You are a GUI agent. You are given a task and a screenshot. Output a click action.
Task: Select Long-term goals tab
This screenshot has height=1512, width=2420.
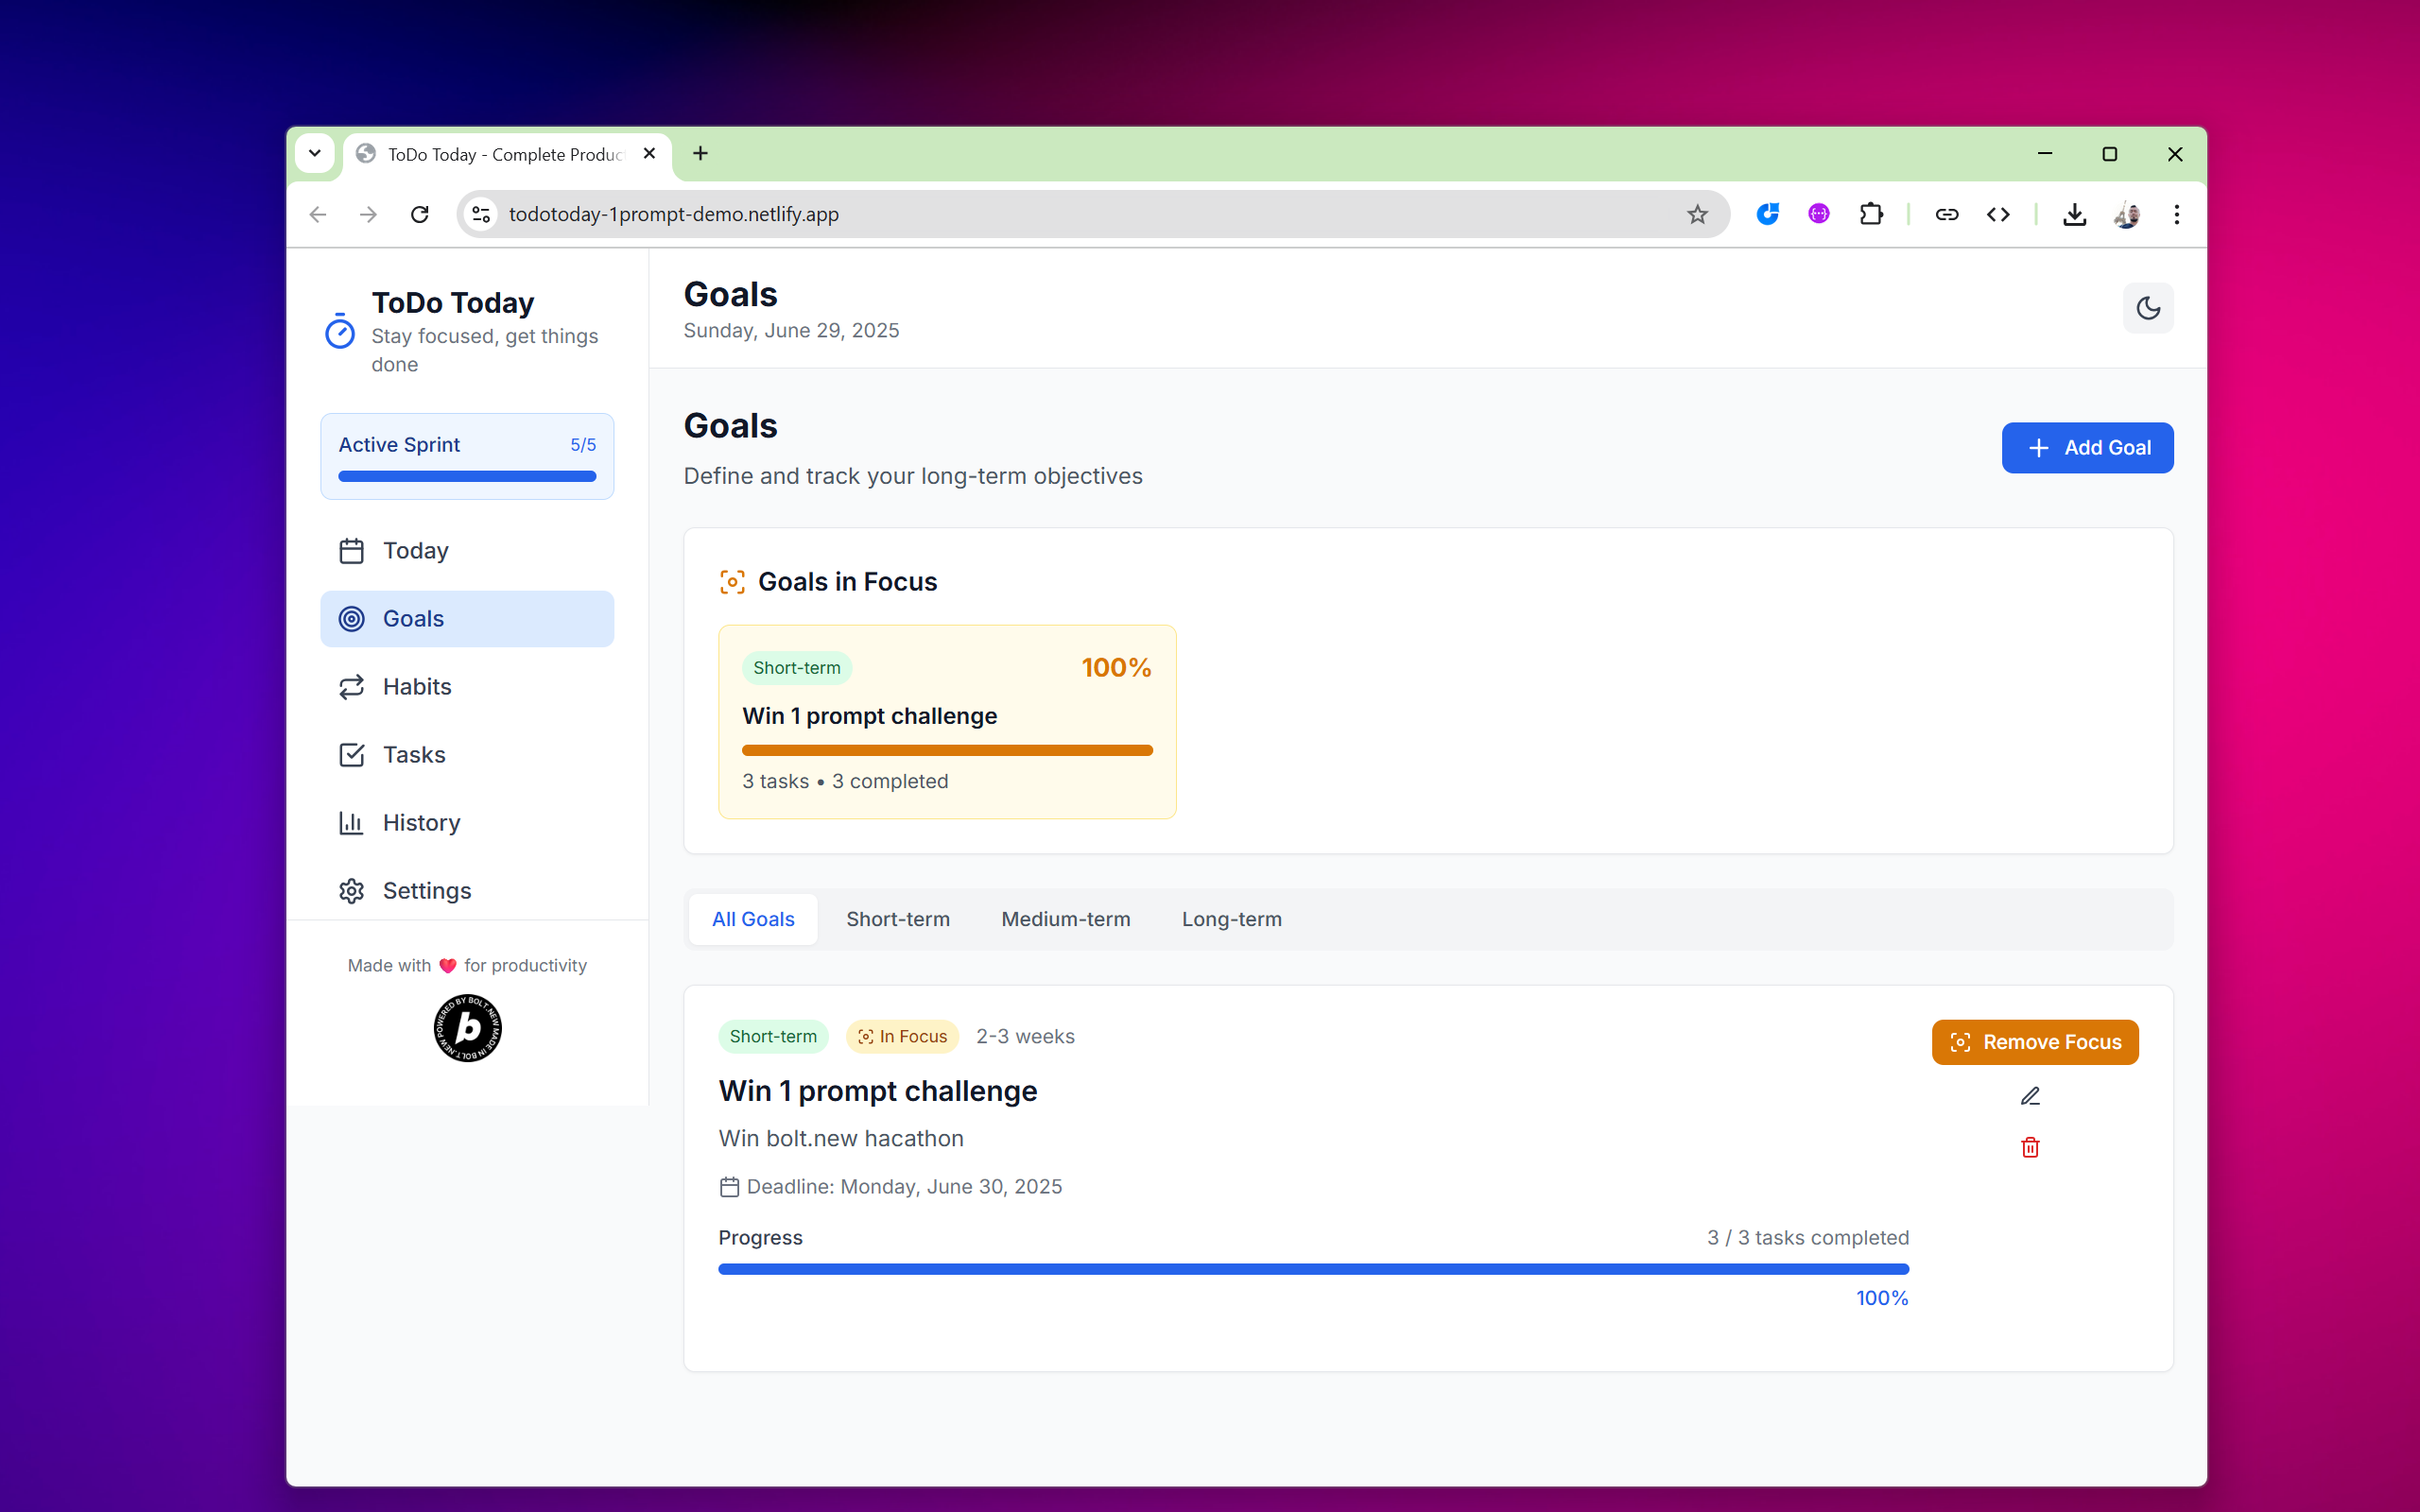tap(1231, 919)
